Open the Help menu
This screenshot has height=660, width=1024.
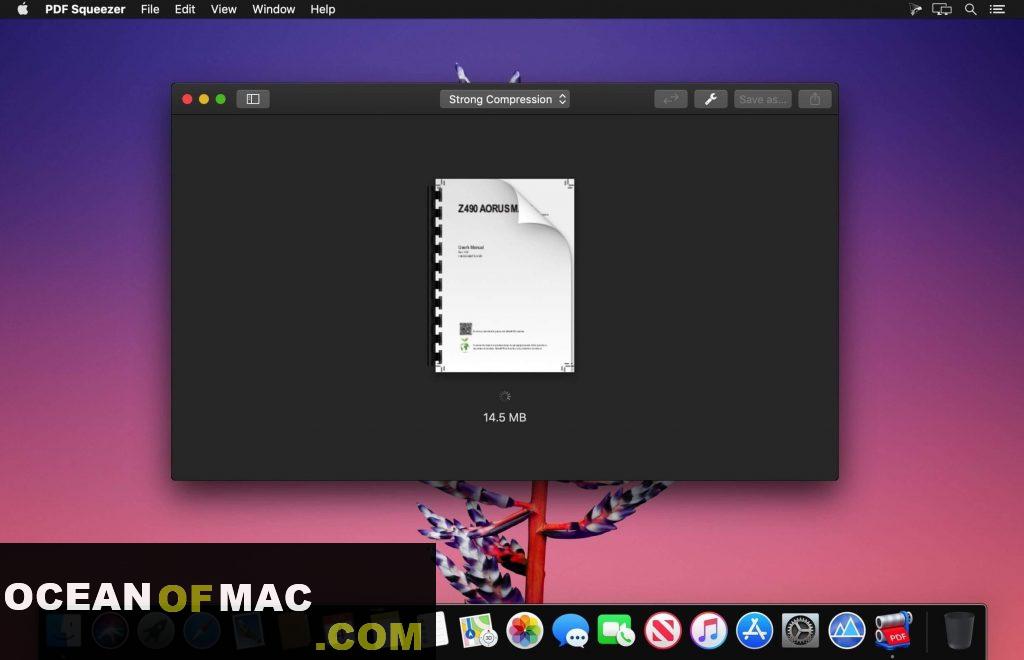(323, 9)
